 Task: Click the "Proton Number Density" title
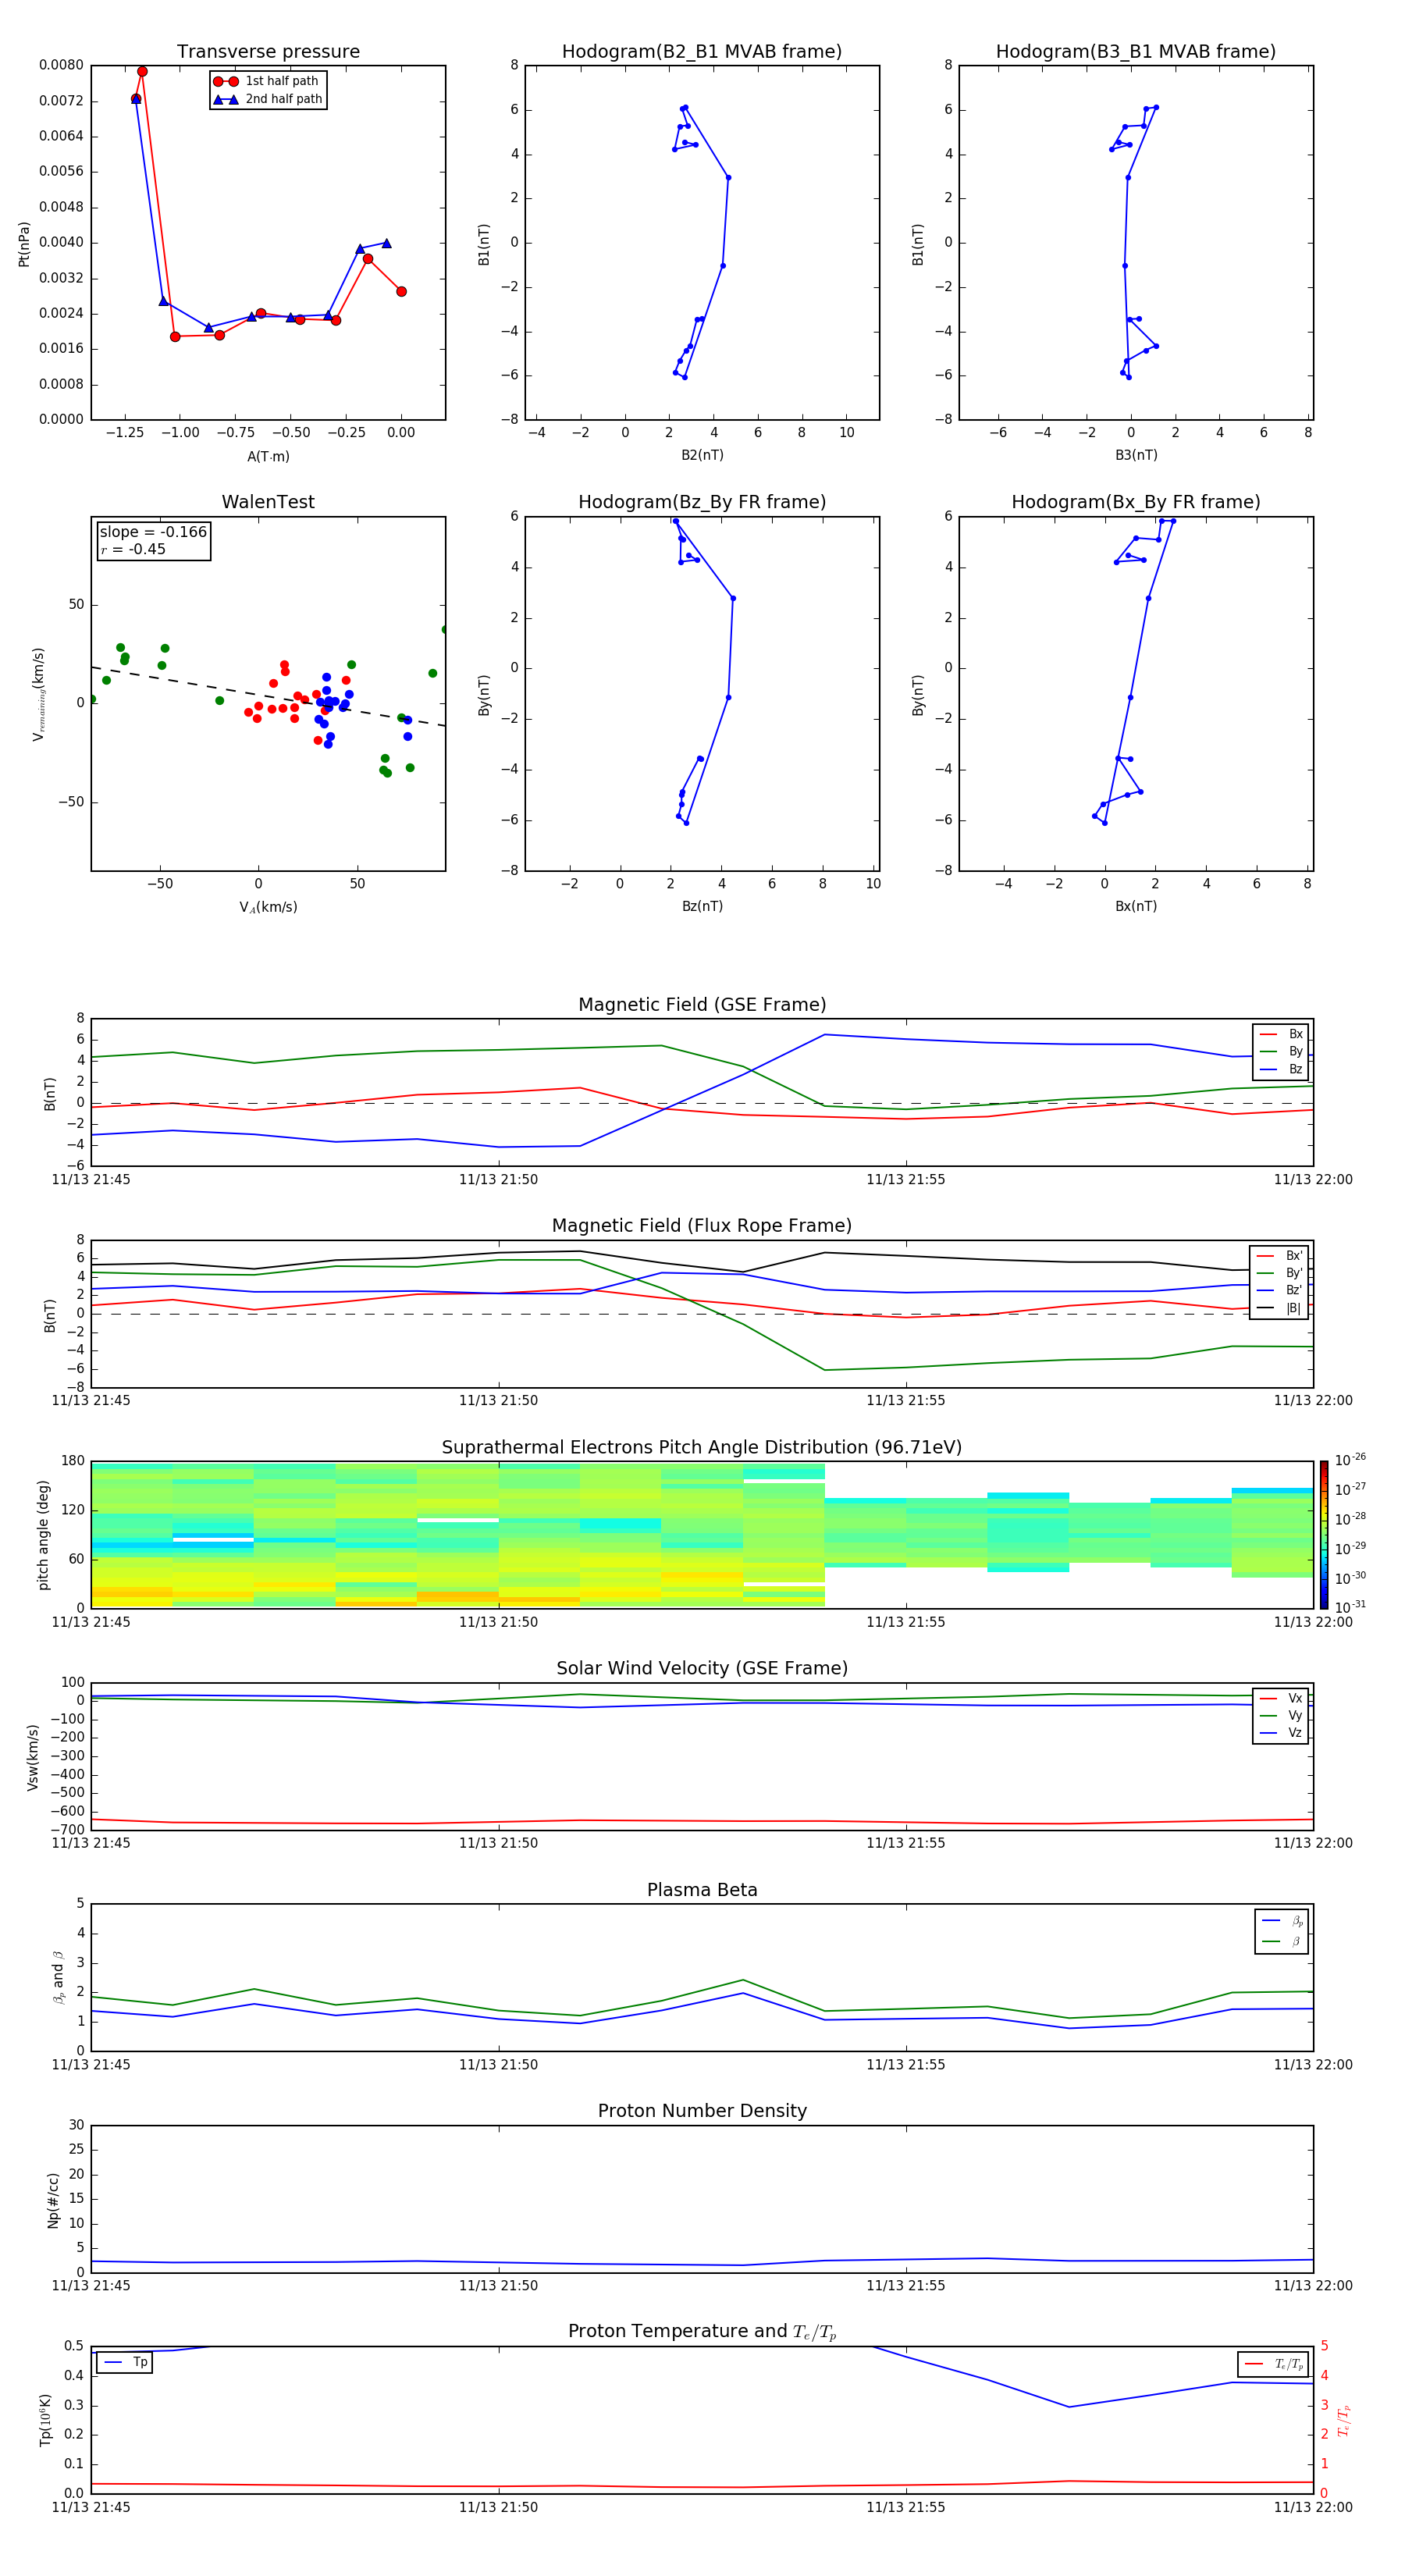click(x=702, y=2111)
